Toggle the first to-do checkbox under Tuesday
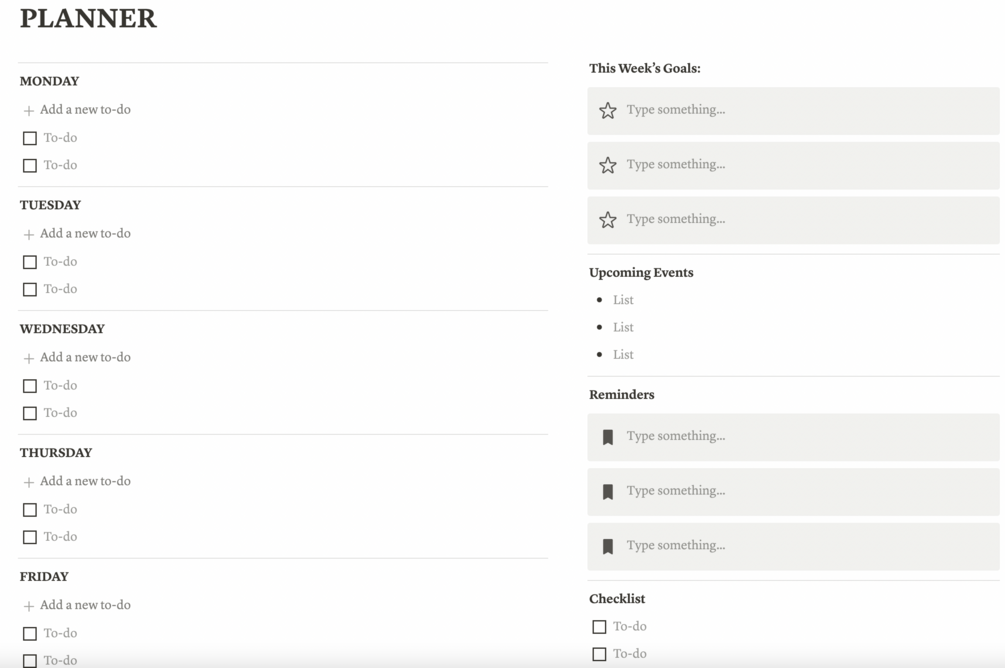1005x668 pixels. click(x=30, y=262)
